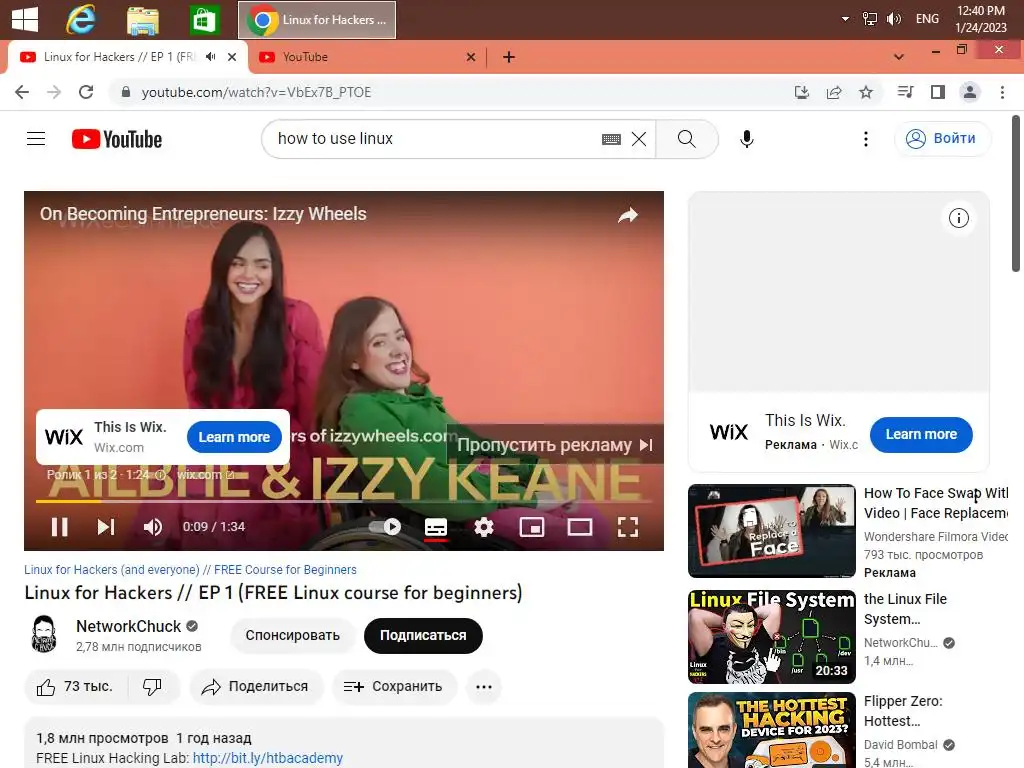Share this page from the address bar
This screenshot has height=768, width=1024.
834,92
